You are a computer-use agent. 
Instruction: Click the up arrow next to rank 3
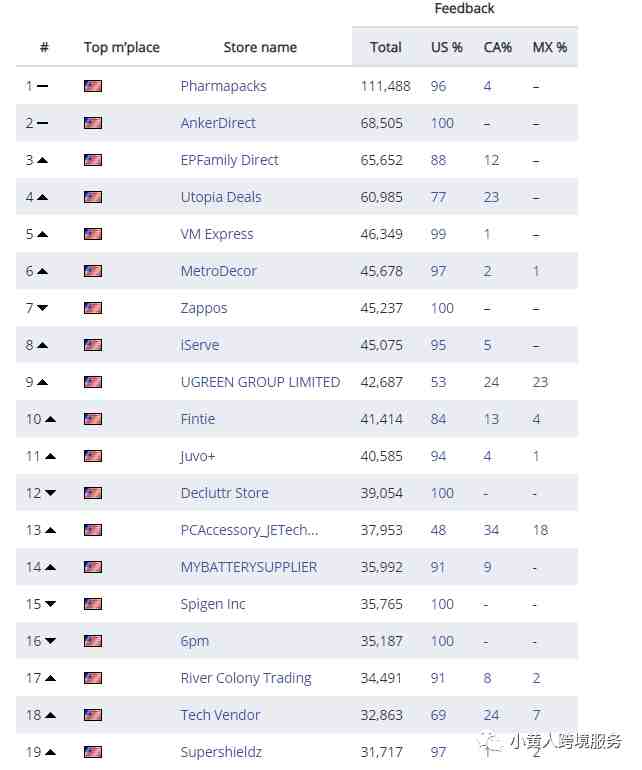pos(43,160)
